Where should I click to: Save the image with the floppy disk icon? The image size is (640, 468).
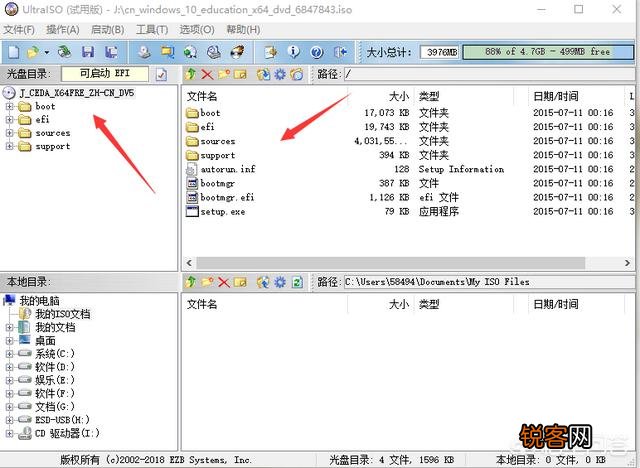point(88,52)
